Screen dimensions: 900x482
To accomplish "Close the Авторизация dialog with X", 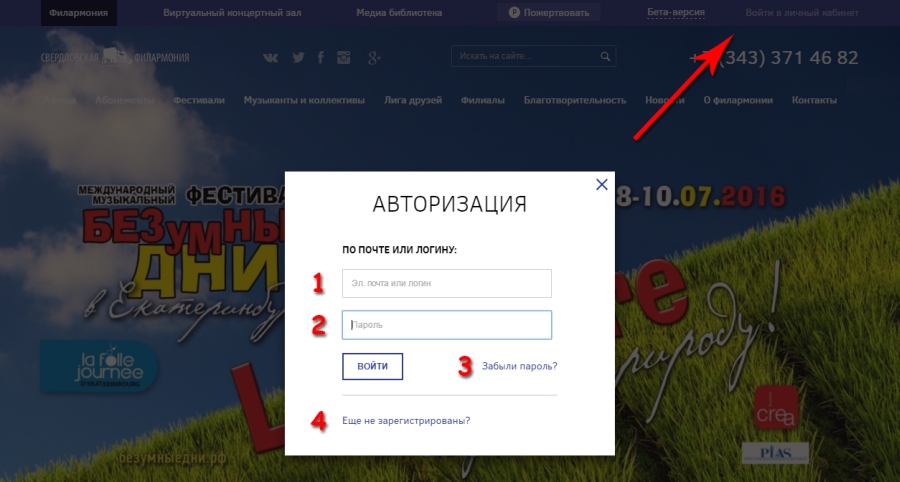I will tap(602, 184).
